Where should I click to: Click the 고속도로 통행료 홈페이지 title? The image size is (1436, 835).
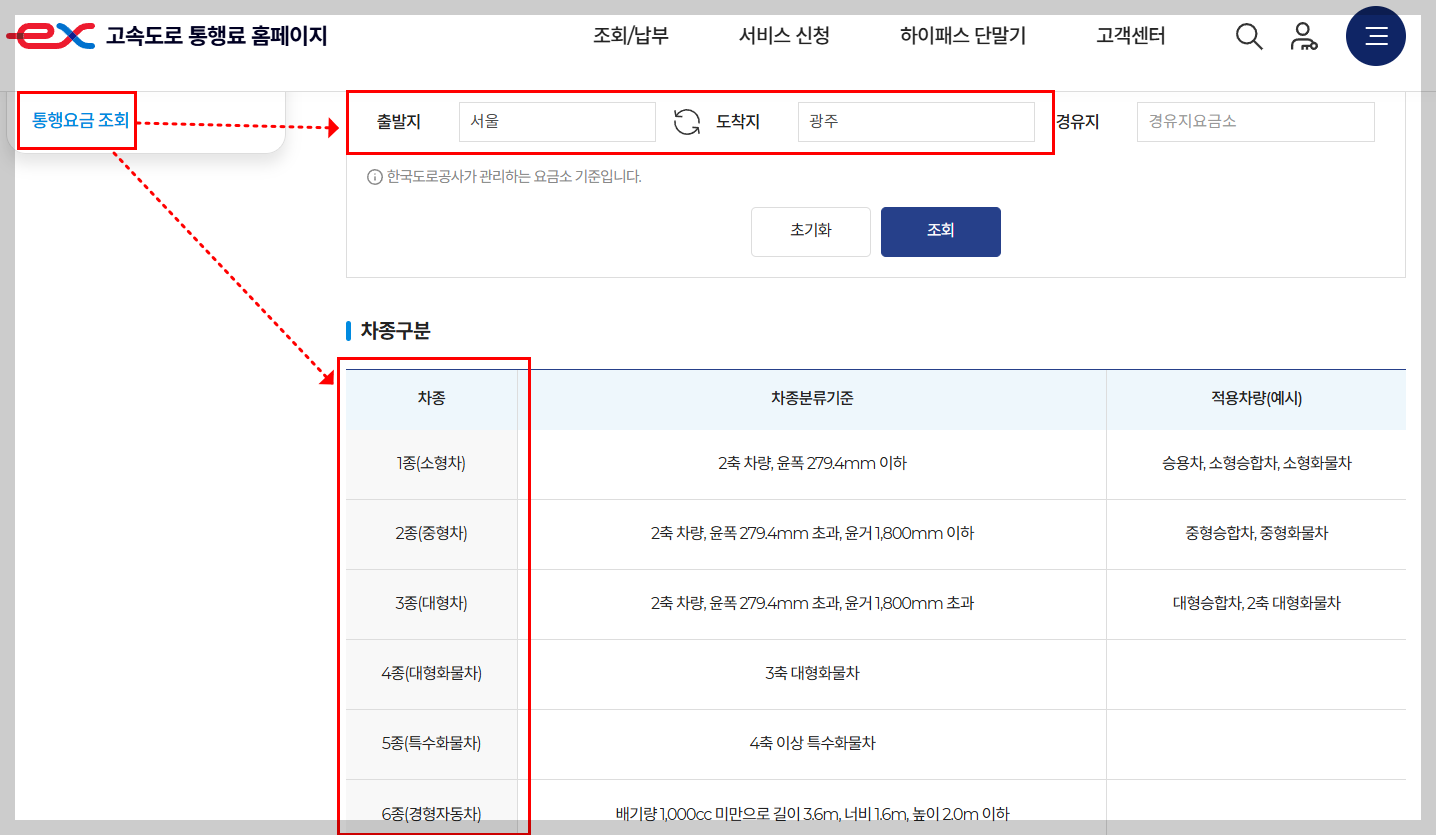[x=217, y=36]
